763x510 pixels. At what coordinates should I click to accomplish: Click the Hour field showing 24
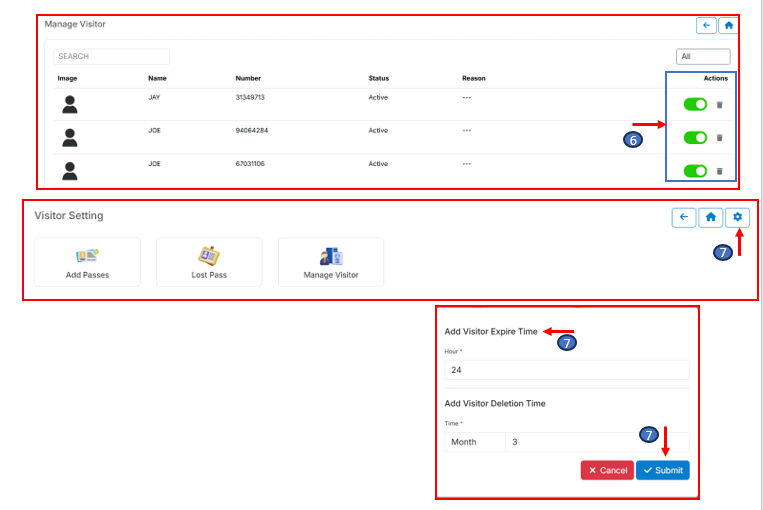pos(566,370)
